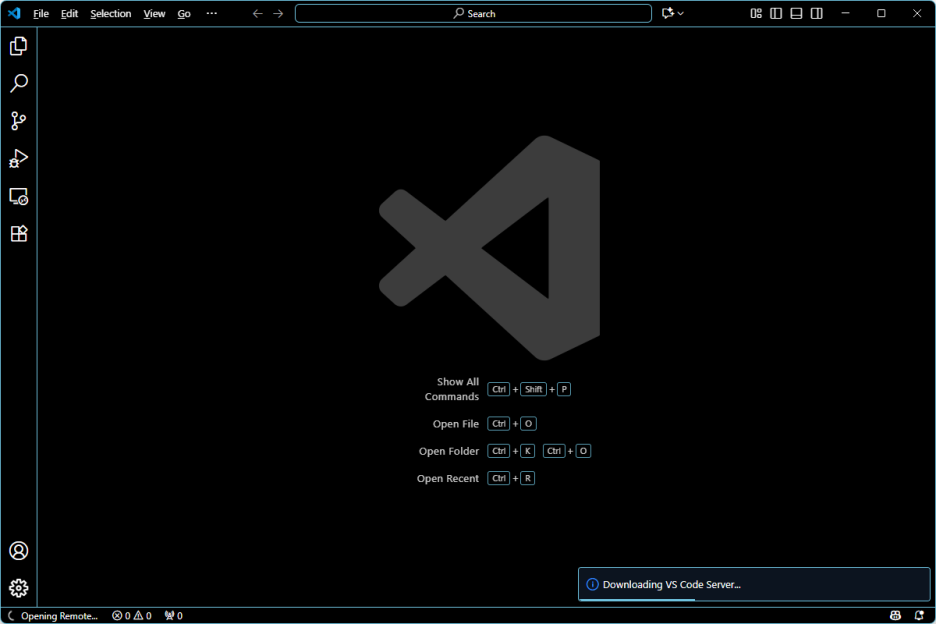Open the Extensions view
Viewport: 936px width, 624px height.
19,233
